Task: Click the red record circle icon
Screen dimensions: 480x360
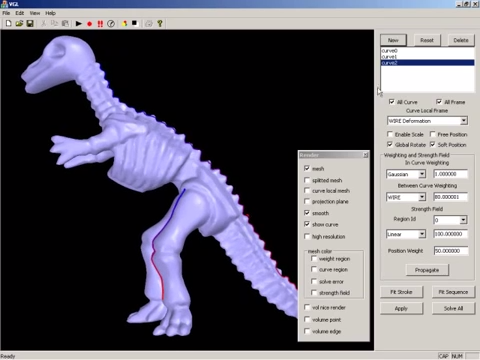Action: 89,24
